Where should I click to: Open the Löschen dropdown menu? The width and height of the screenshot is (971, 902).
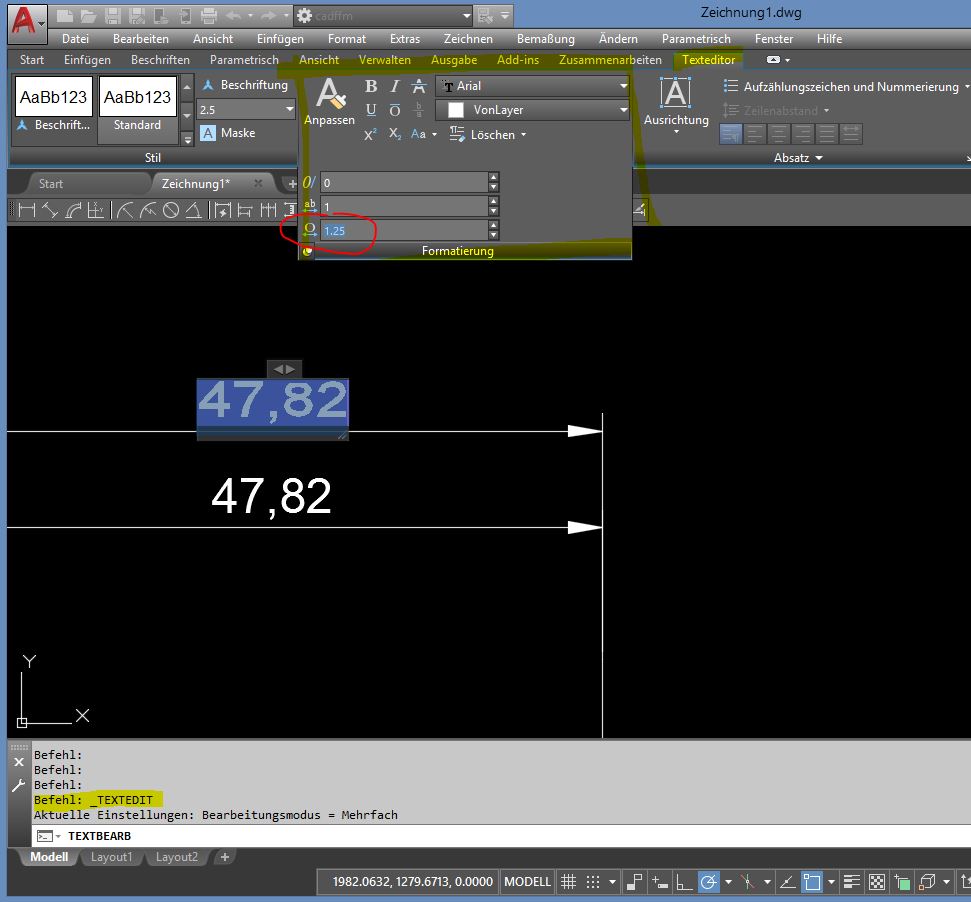pyautogui.click(x=521, y=134)
